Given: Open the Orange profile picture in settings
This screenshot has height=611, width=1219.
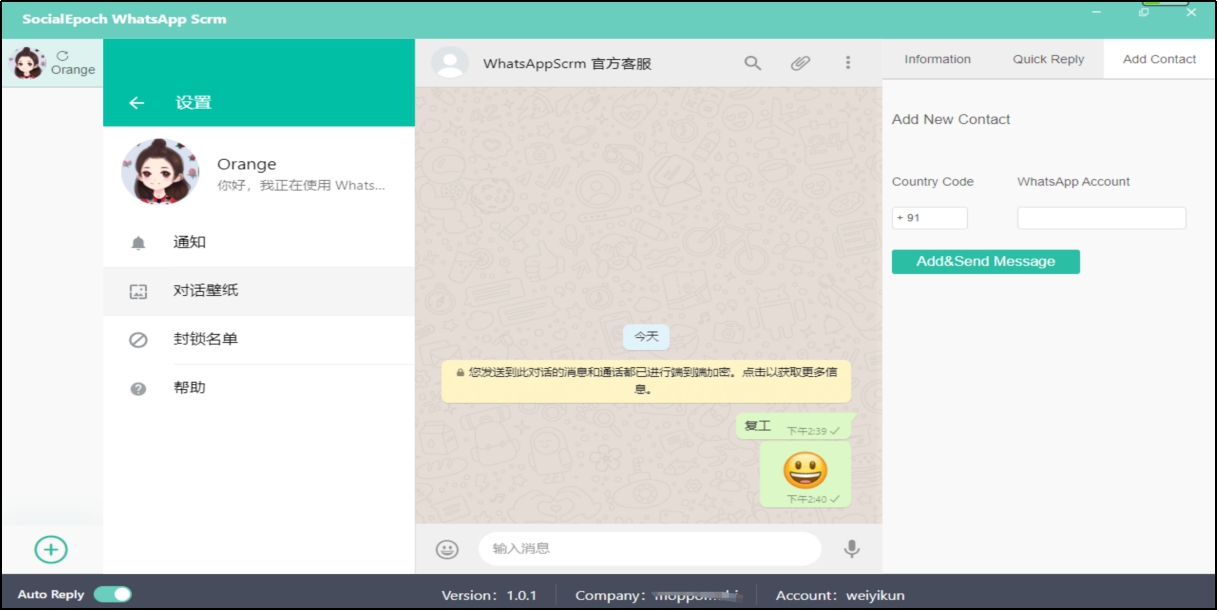Looking at the screenshot, I should click(160, 172).
